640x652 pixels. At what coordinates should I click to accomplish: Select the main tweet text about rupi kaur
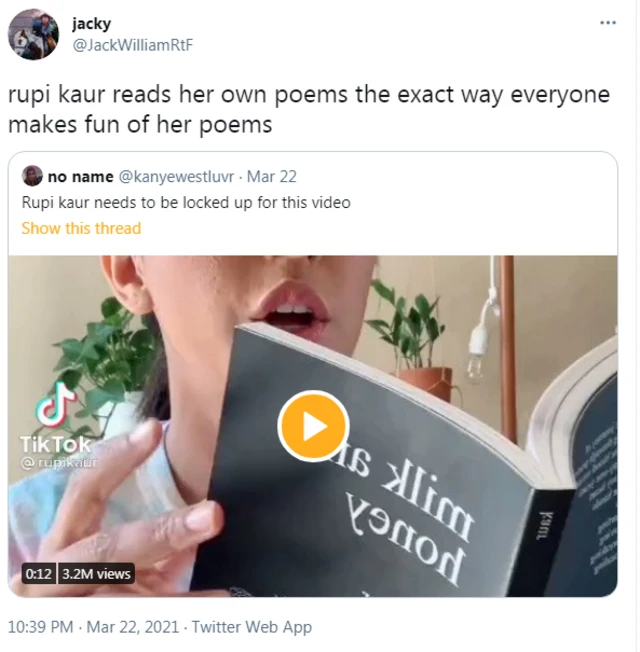(309, 109)
